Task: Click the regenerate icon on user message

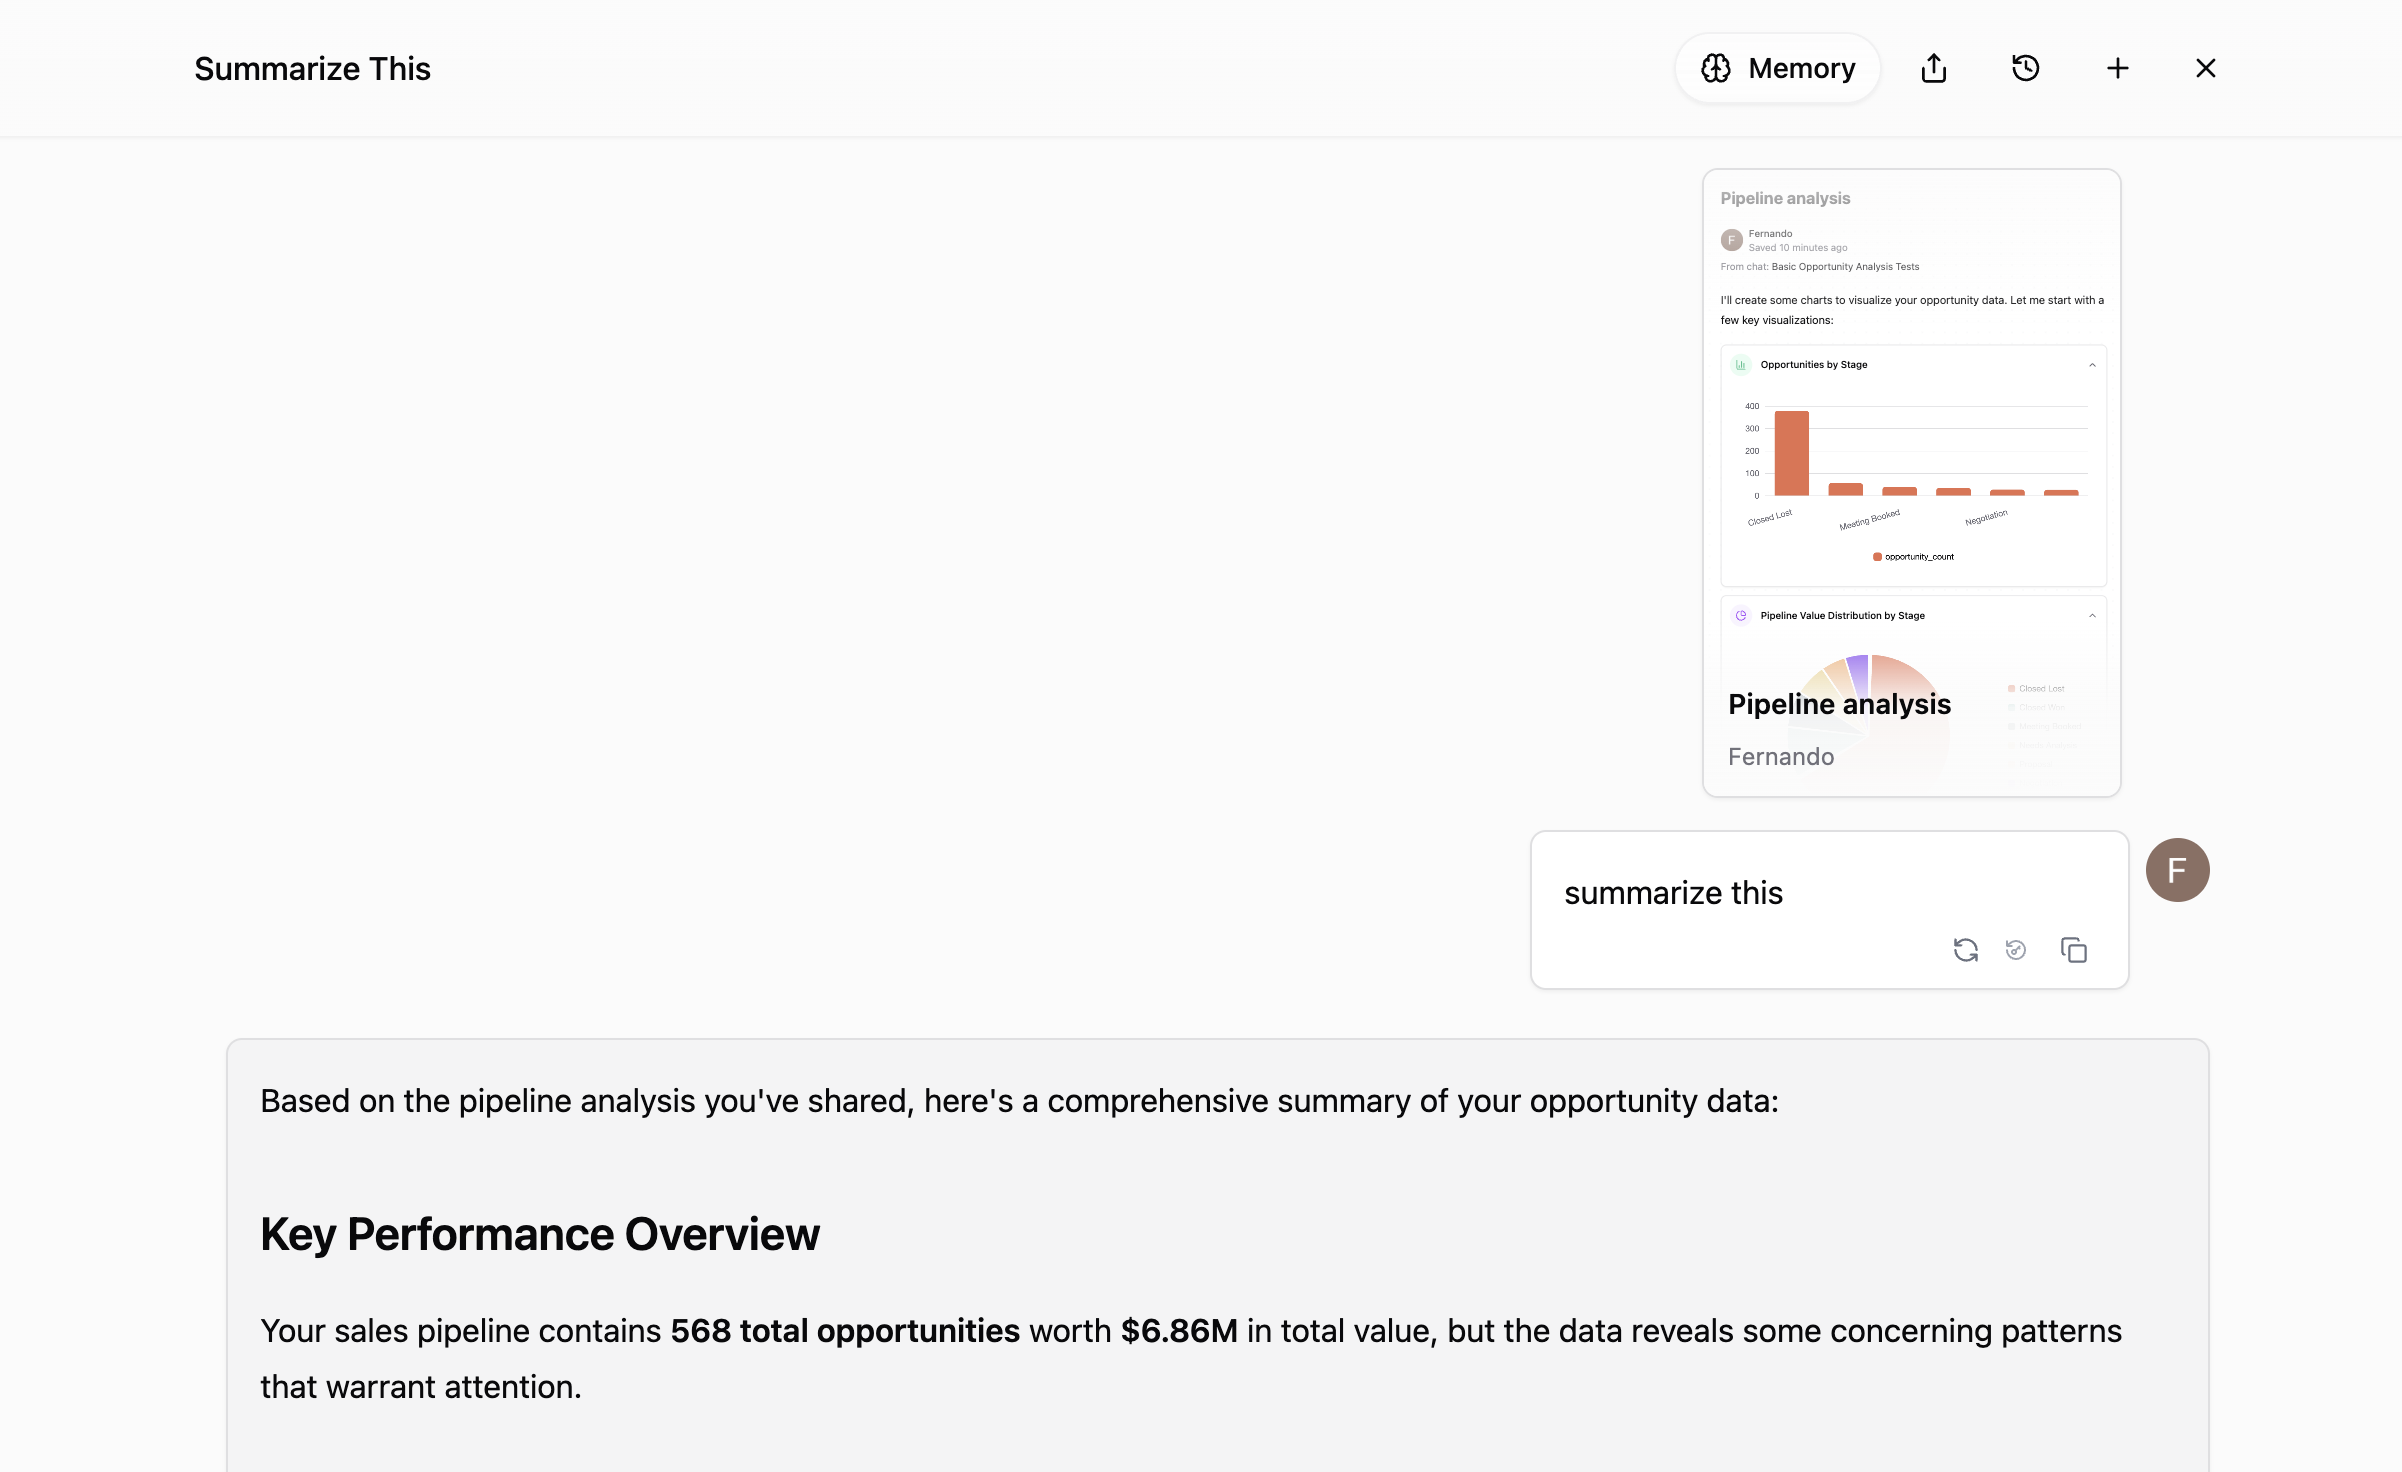Action: [x=1965, y=950]
